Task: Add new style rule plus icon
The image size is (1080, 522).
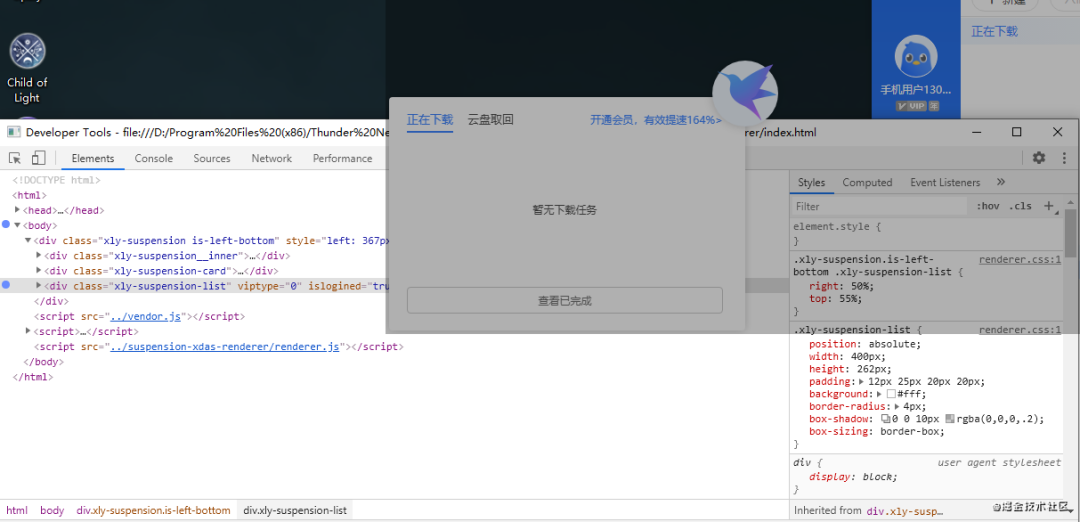Action: (x=1049, y=206)
